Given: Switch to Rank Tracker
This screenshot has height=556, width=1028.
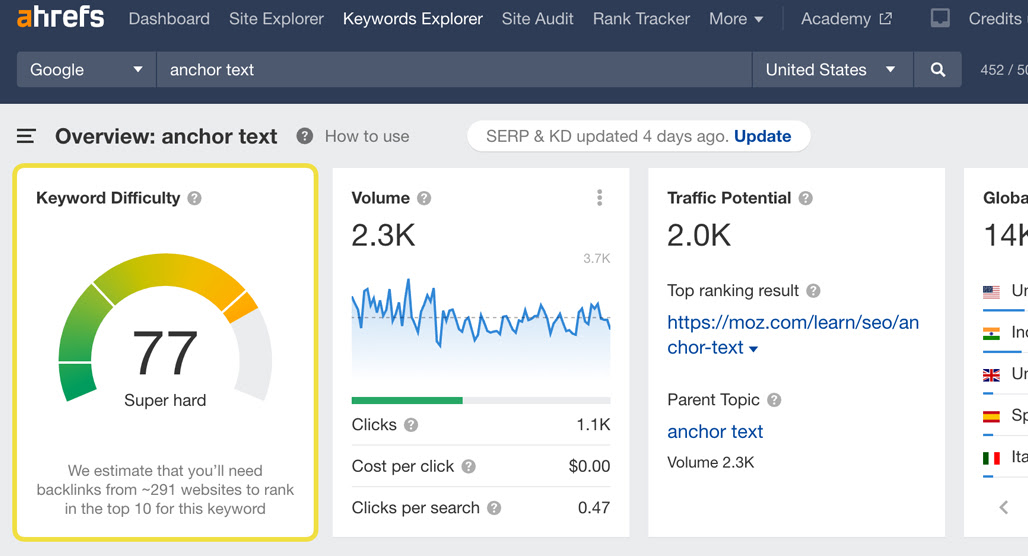Looking at the screenshot, I should tap(641, 19).
